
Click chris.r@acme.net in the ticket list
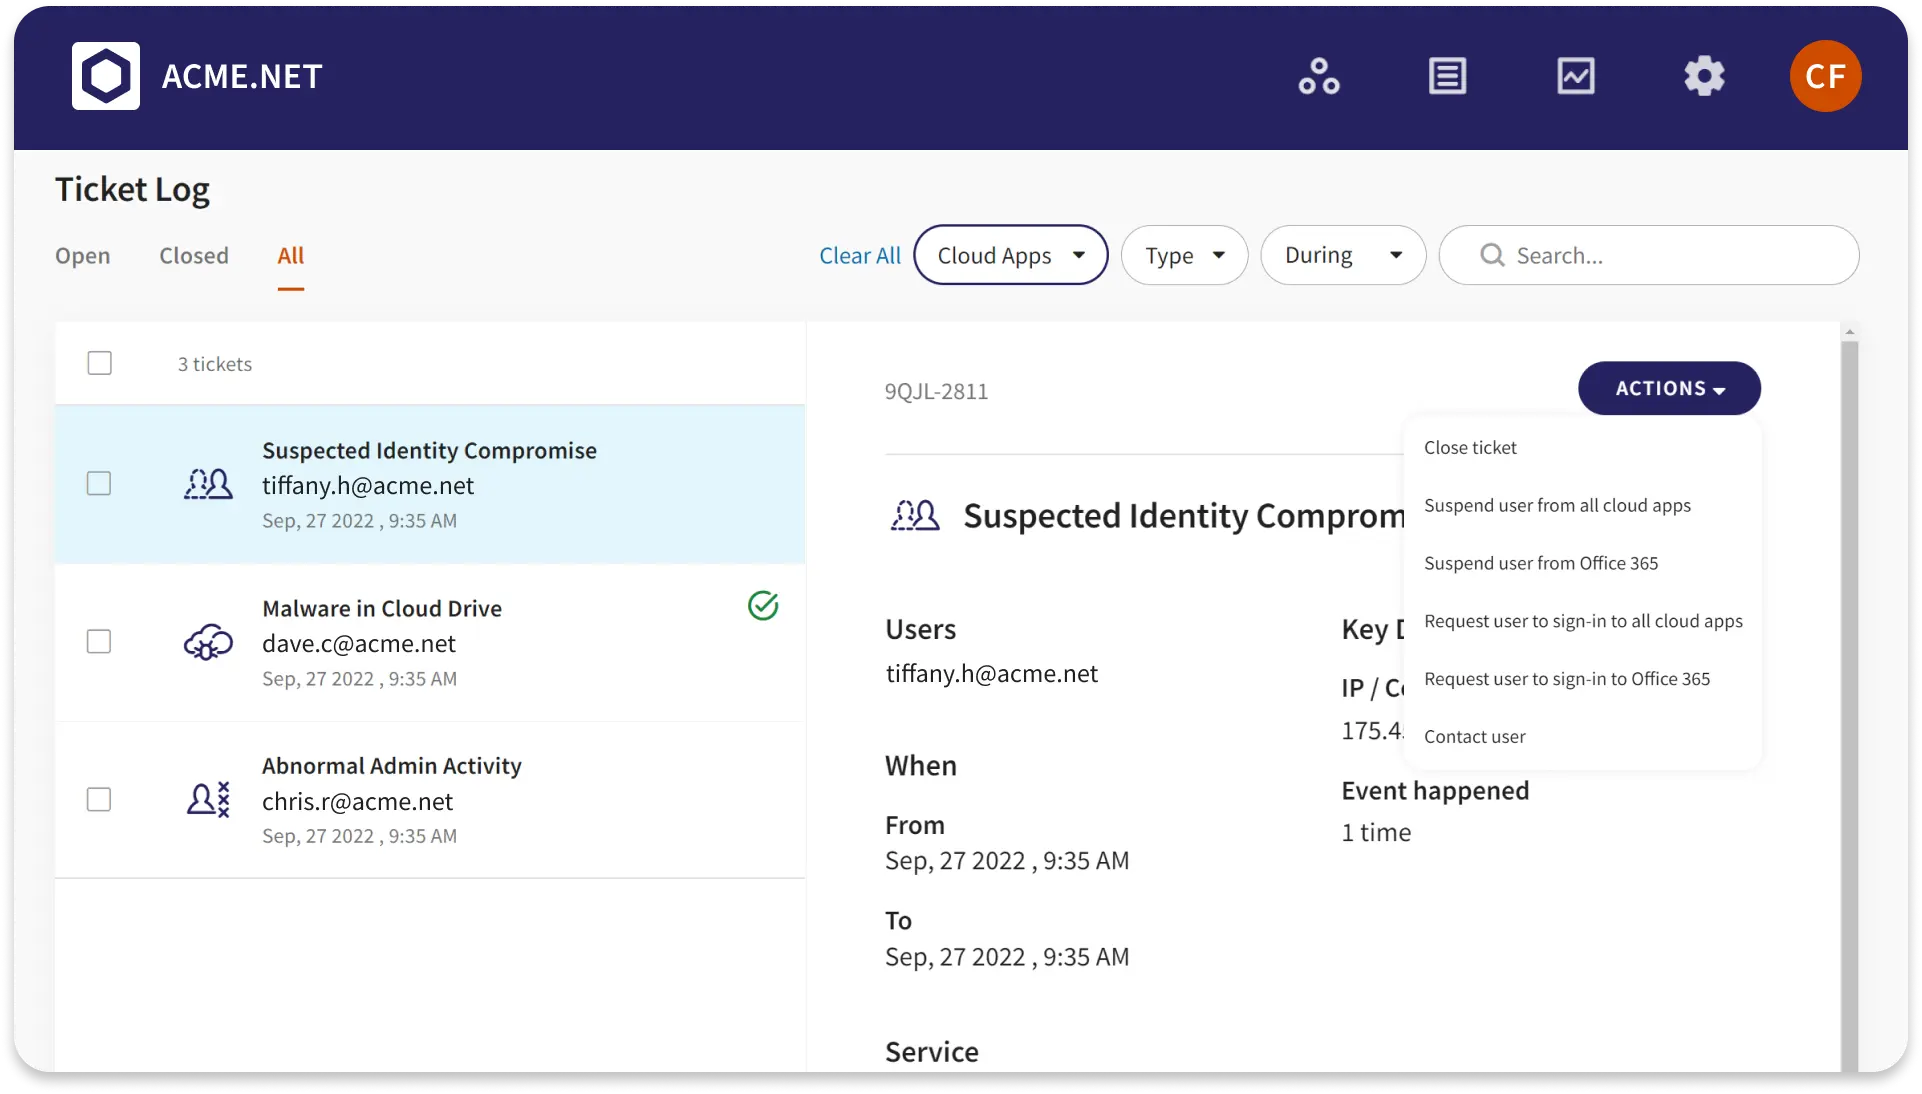click(357, 801)
